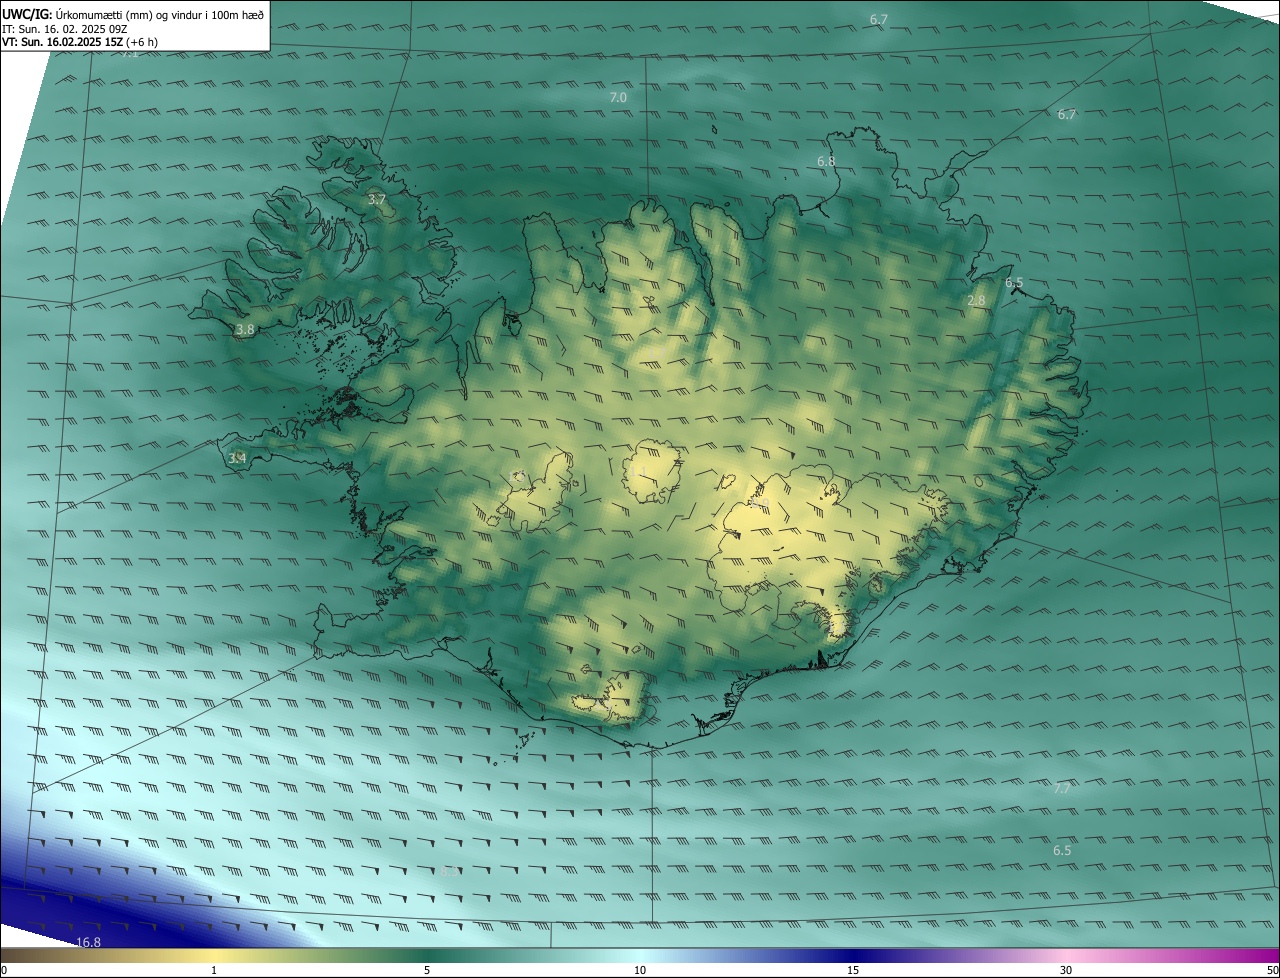The height and width of the screenshot is (978, 1280).
Task: Click the 2.8 value label in East Iceland
Action: (977, 301)
